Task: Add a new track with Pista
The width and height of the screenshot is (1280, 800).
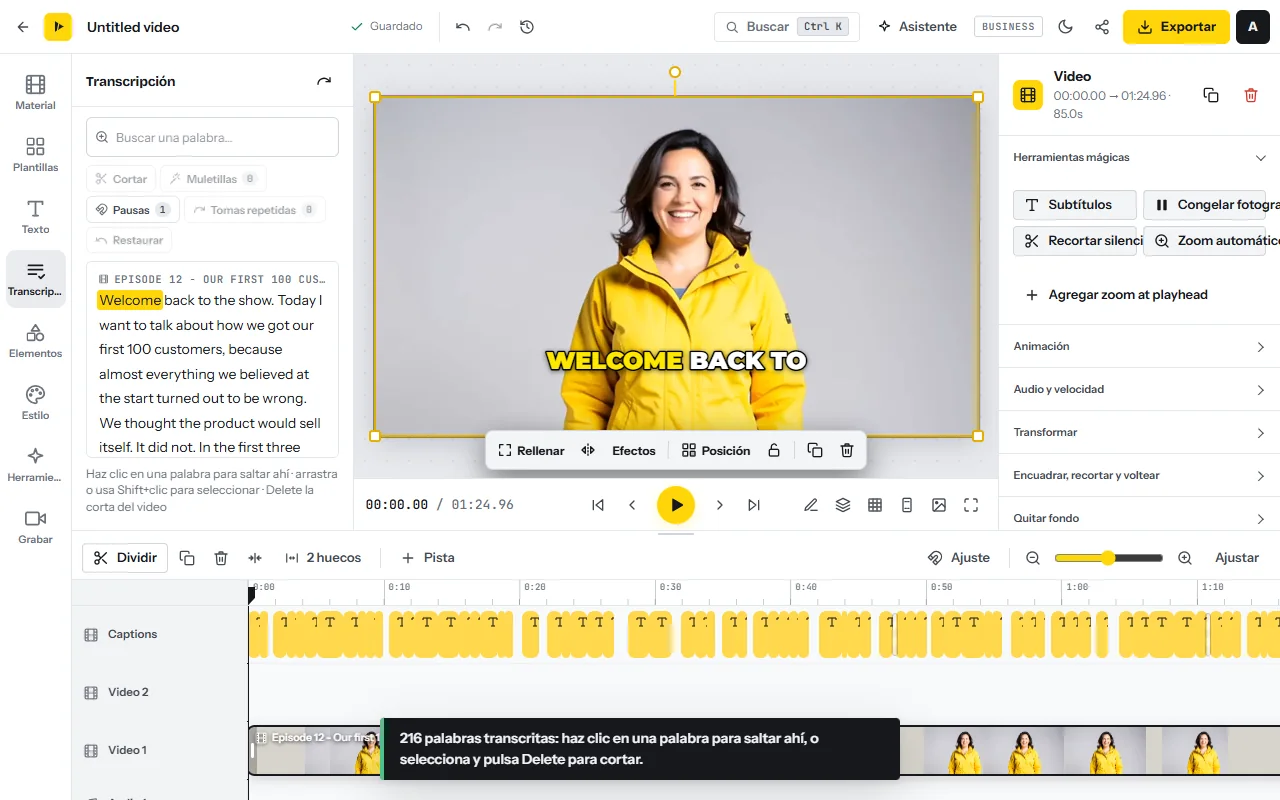Action: [x=428, y=558]
